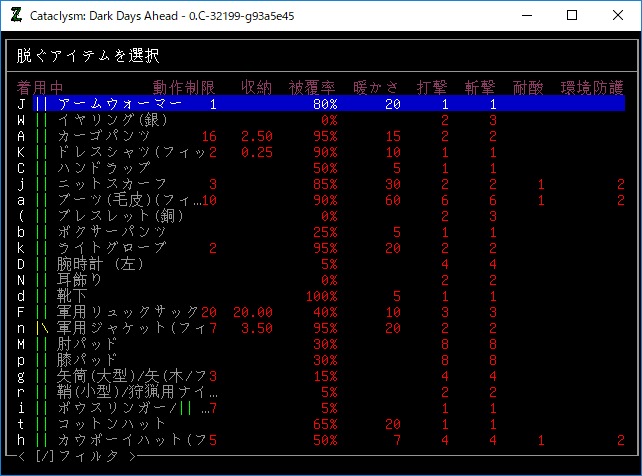The height and width of the screenshot is (476, 642).
Task: Select カウボーイハット at list bottom
Action: tap(130, 440)
